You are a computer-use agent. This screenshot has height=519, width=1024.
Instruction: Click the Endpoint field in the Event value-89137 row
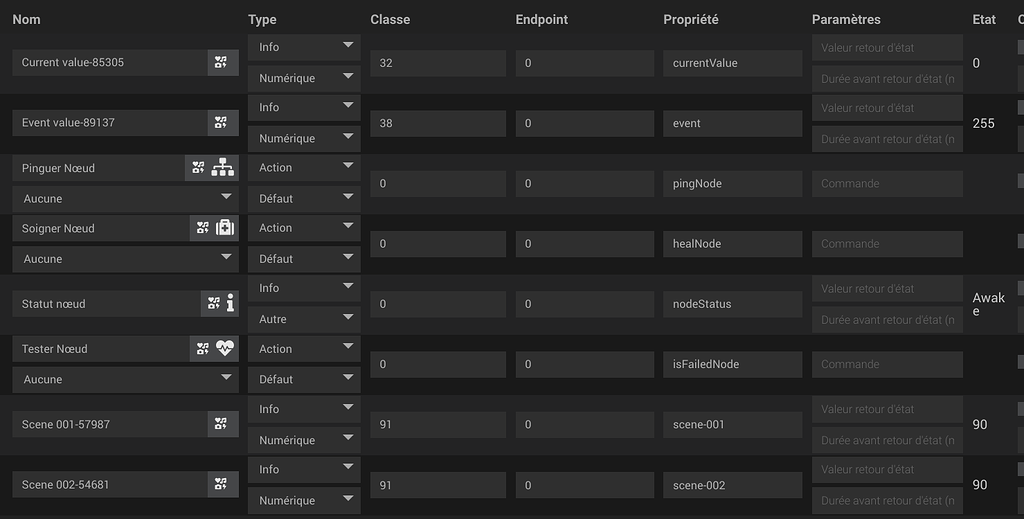(583, 123)
